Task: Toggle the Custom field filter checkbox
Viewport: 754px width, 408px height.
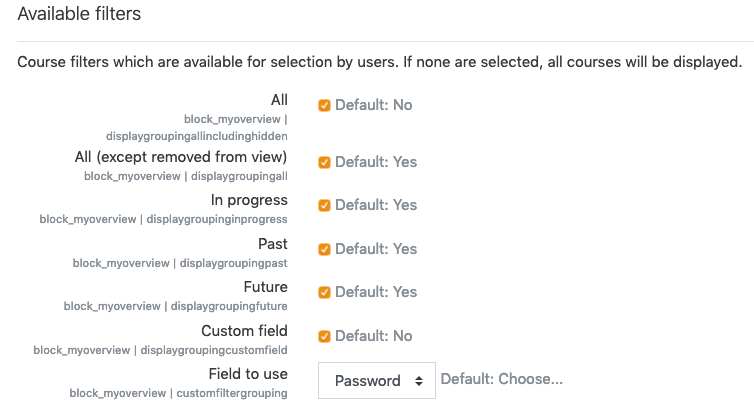Action: 324,336
